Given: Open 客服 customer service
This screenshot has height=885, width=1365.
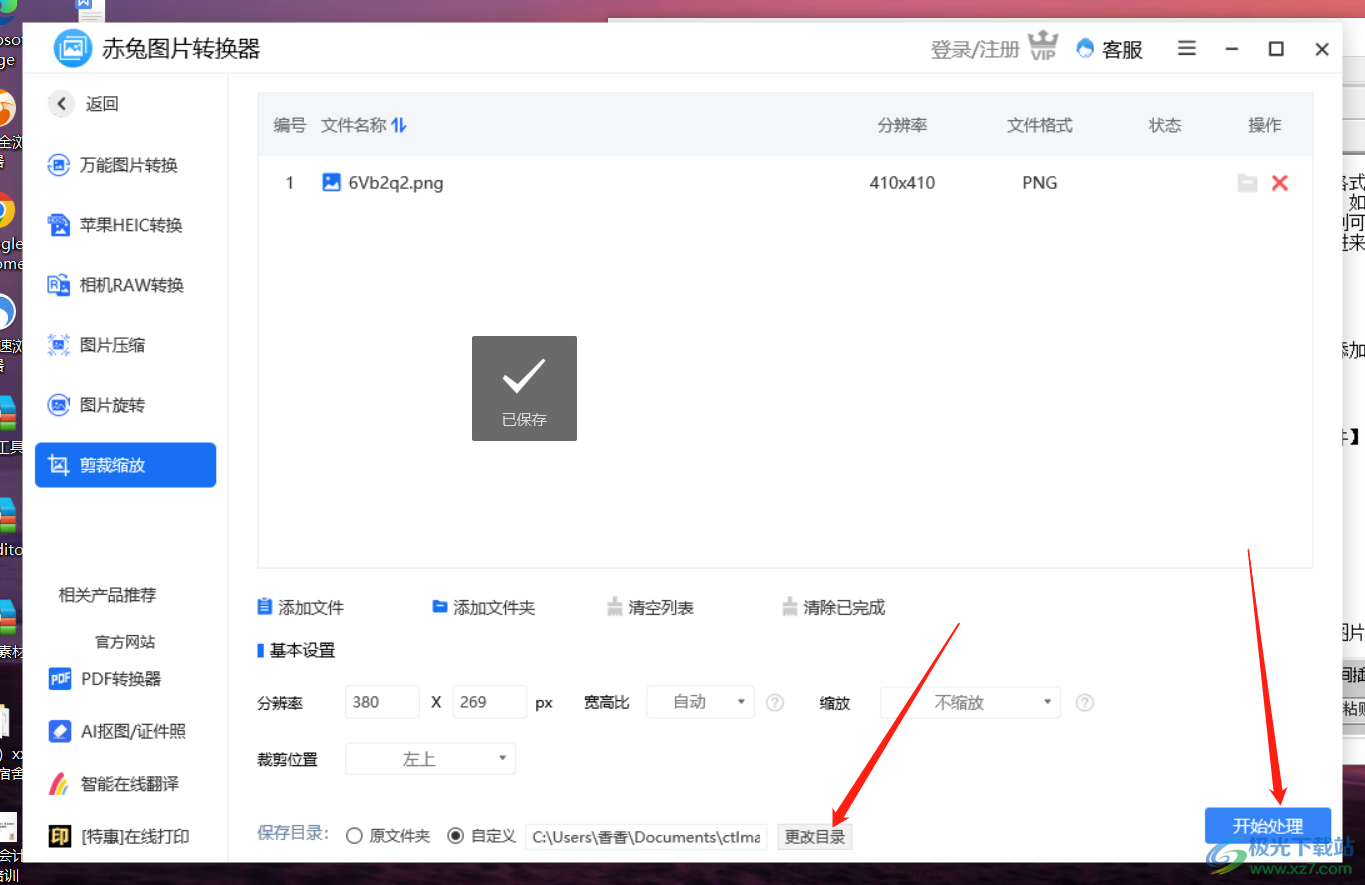Looking at the screenshot, I should 1110,49.
